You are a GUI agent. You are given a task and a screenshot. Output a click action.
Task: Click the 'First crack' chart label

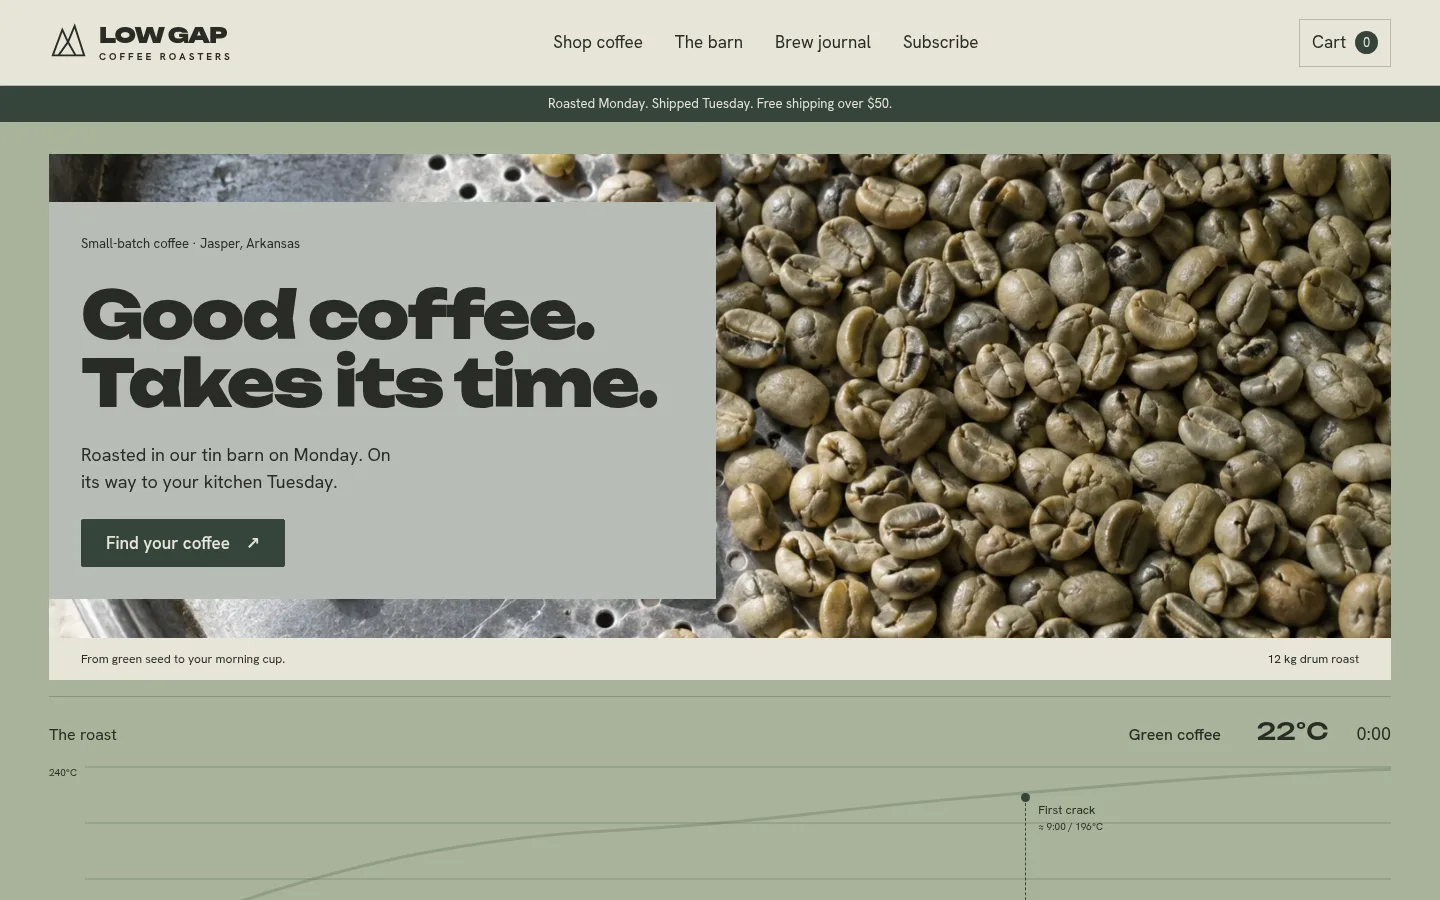point(1066,810)
